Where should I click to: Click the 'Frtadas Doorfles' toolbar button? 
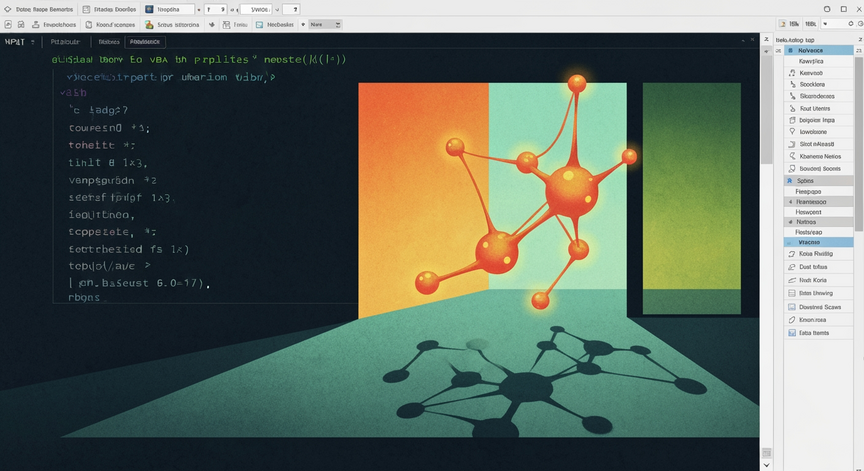click(110, 9)
